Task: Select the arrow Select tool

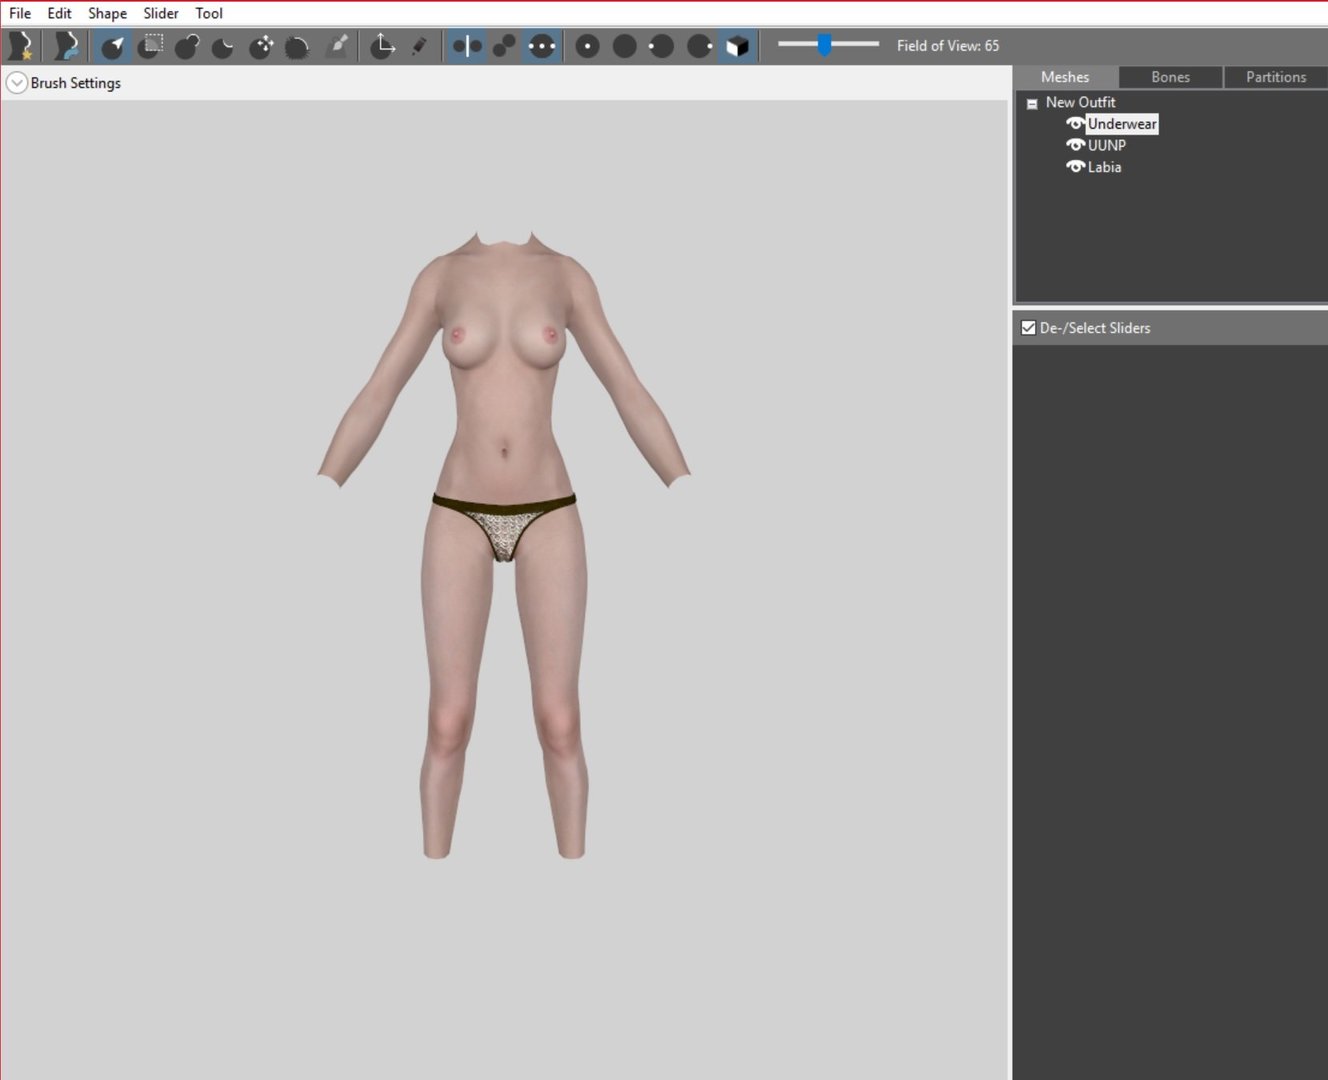Action: pos(113,46)
